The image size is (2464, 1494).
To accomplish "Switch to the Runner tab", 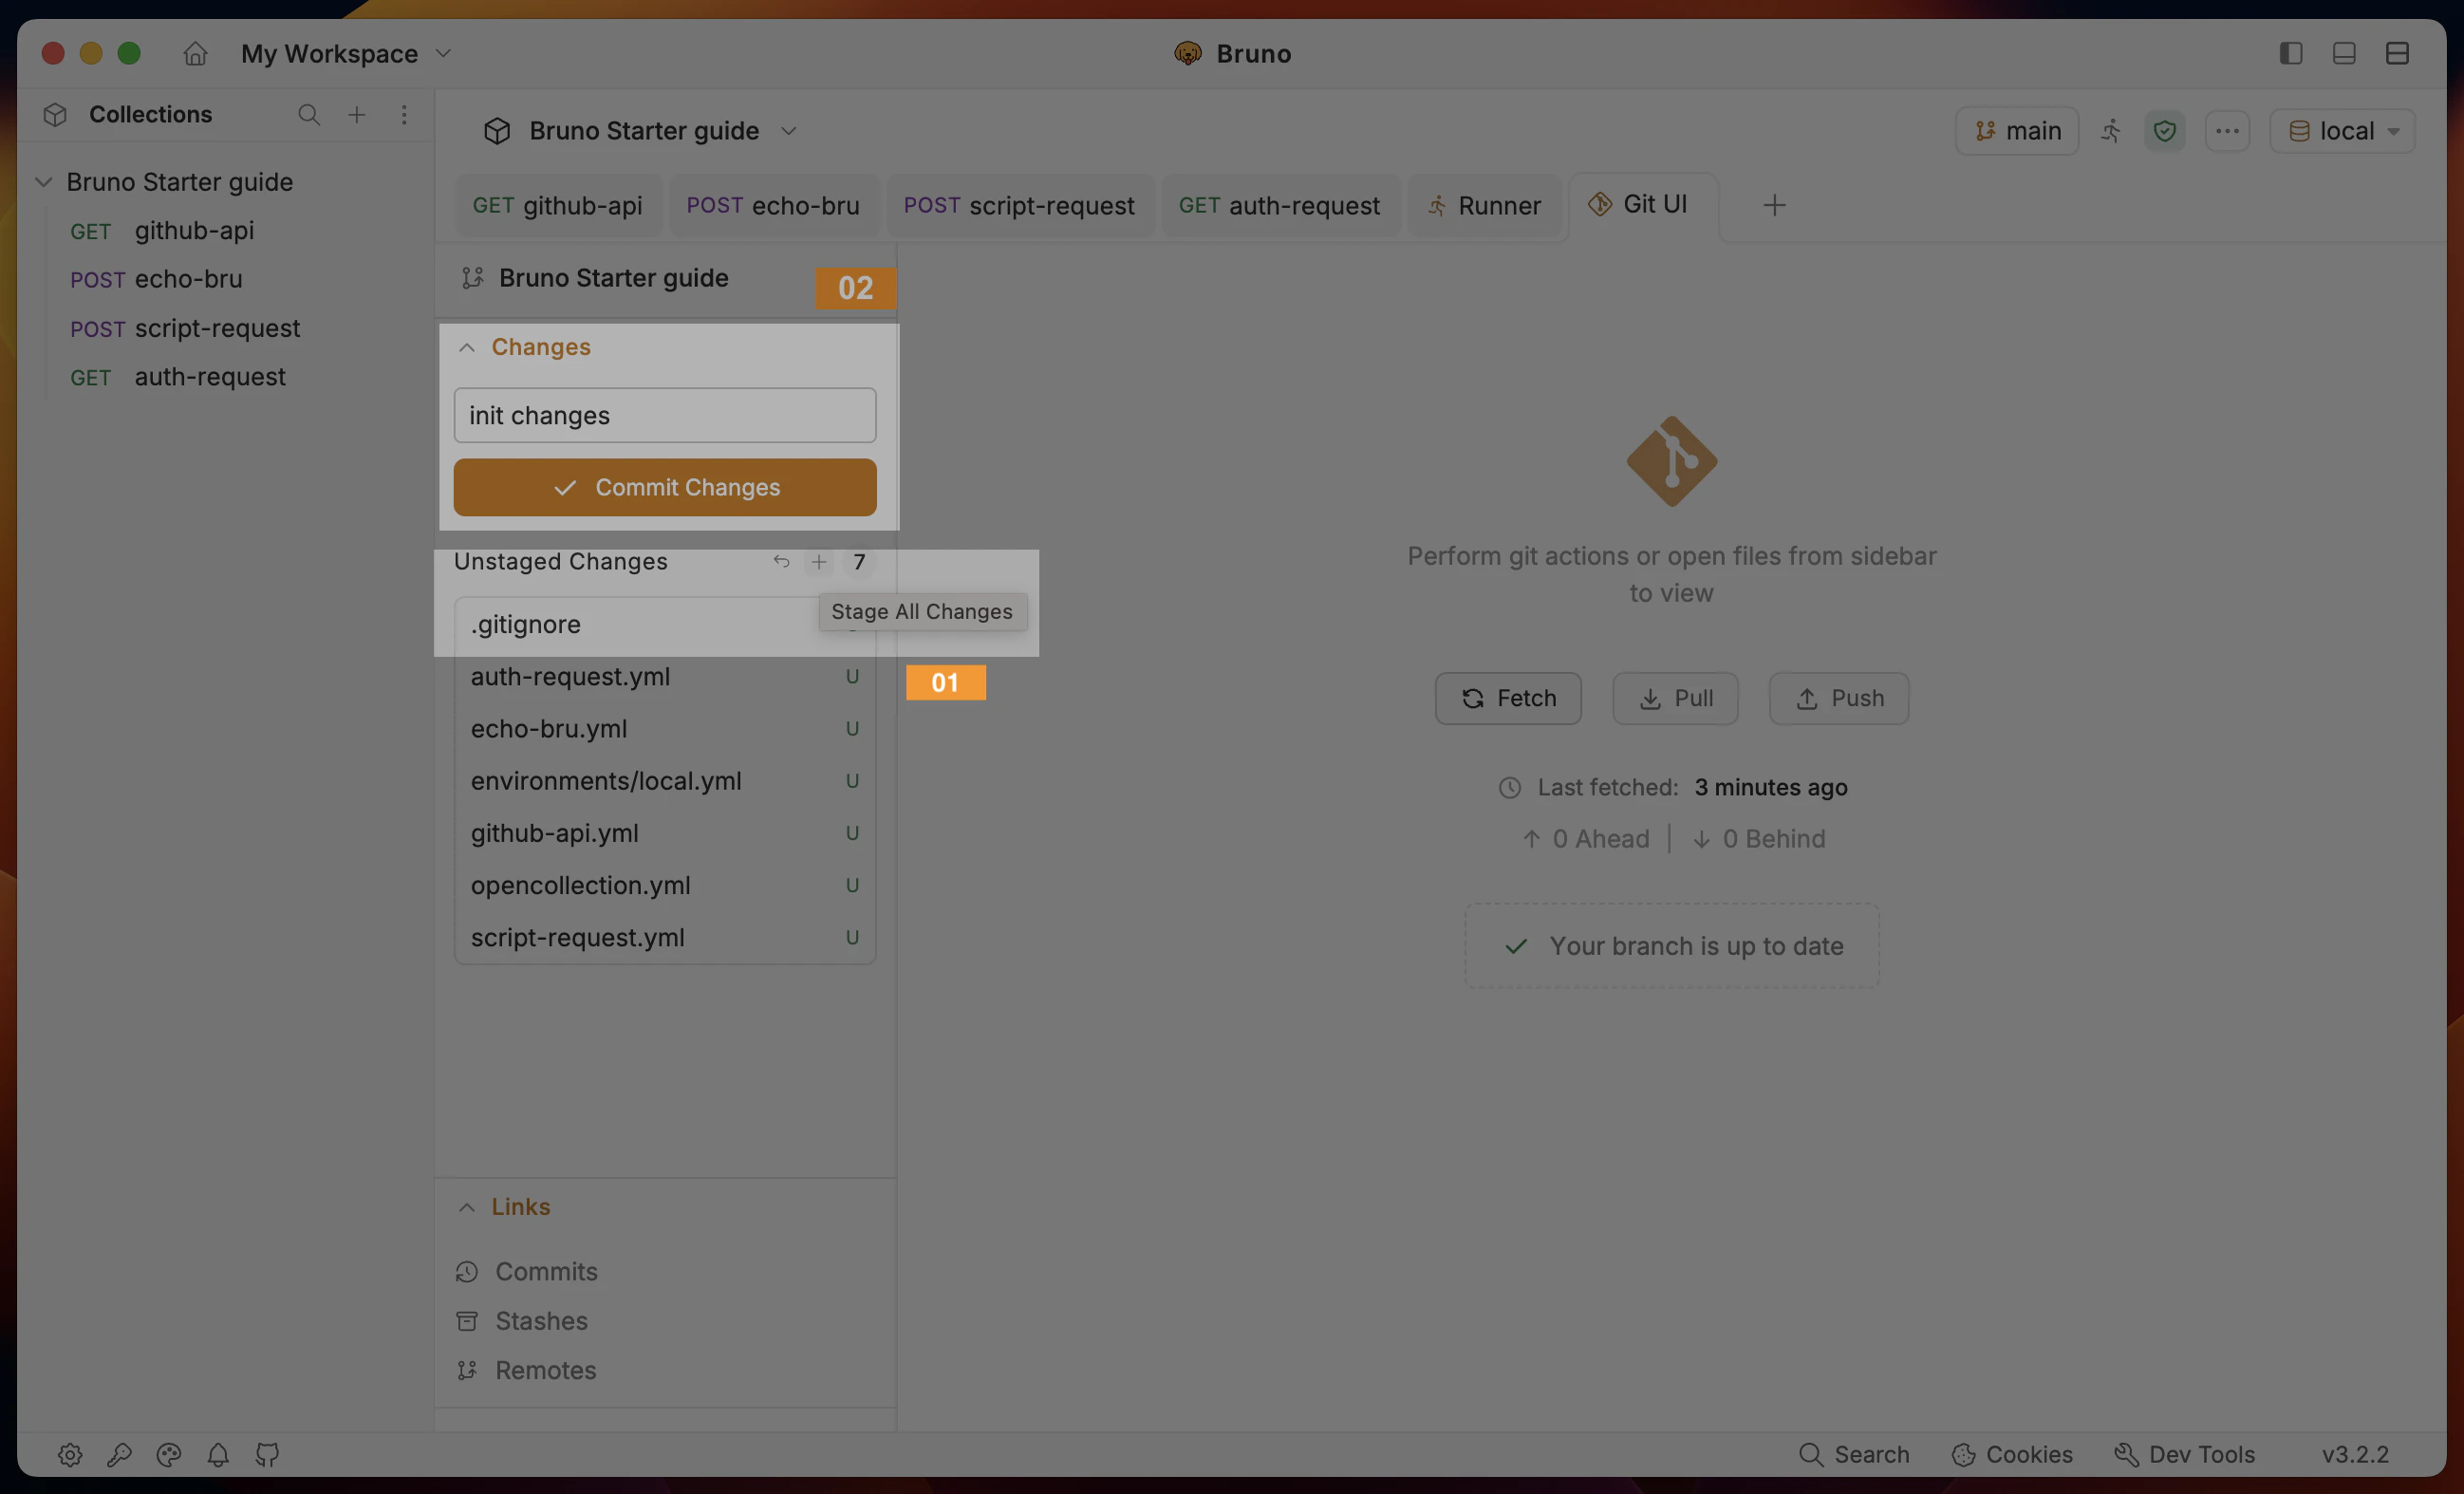I will point(1485,205).
